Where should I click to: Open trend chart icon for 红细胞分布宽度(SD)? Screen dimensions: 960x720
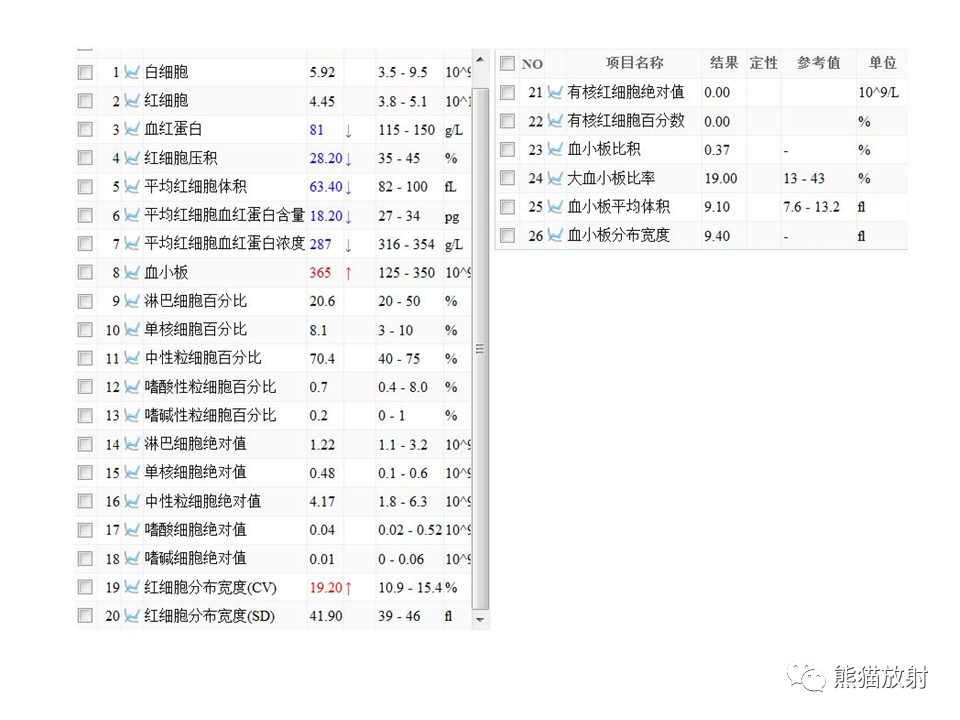(132, 616)
